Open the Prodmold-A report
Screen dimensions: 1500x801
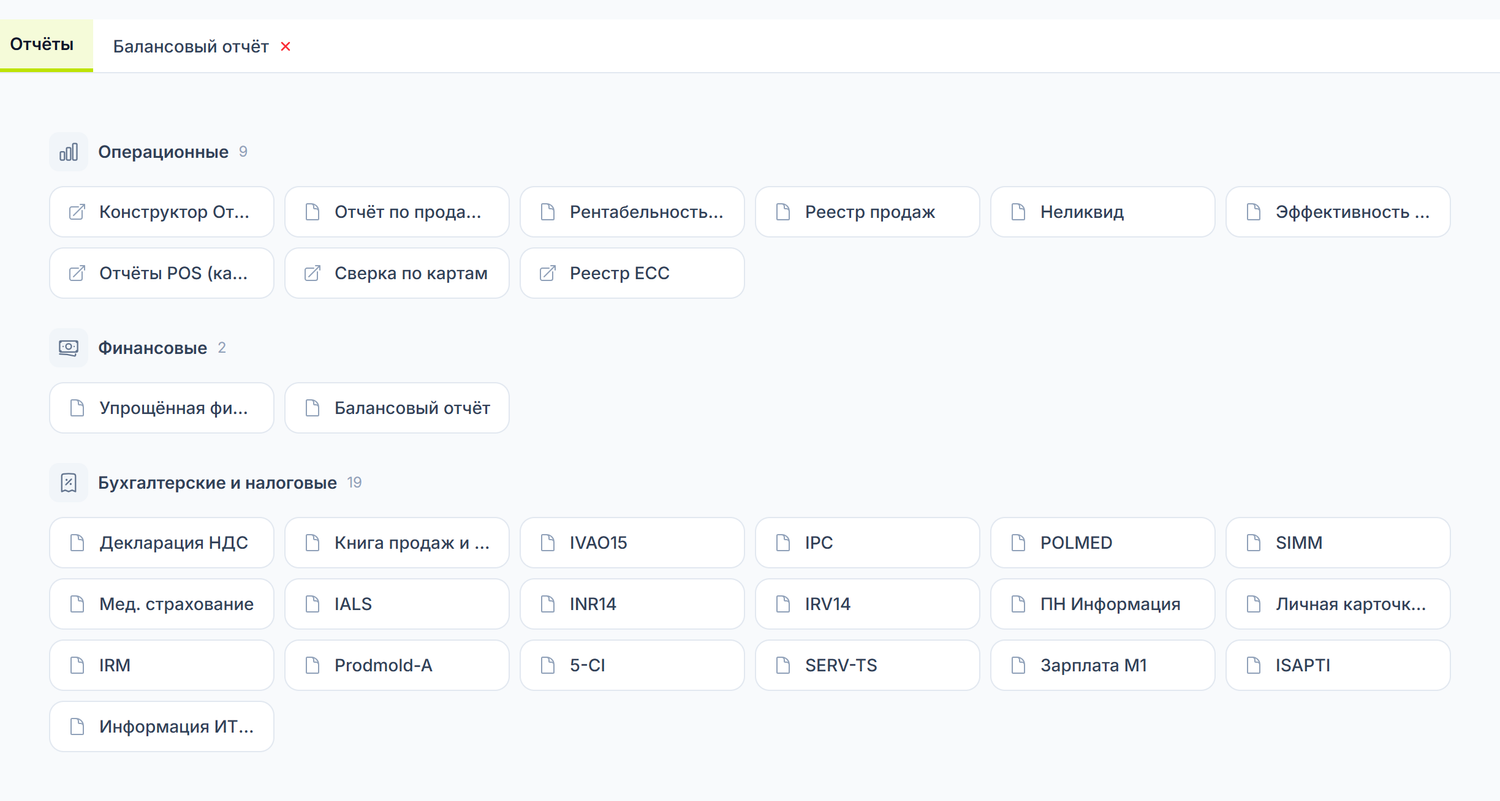(x=397, y=665)
